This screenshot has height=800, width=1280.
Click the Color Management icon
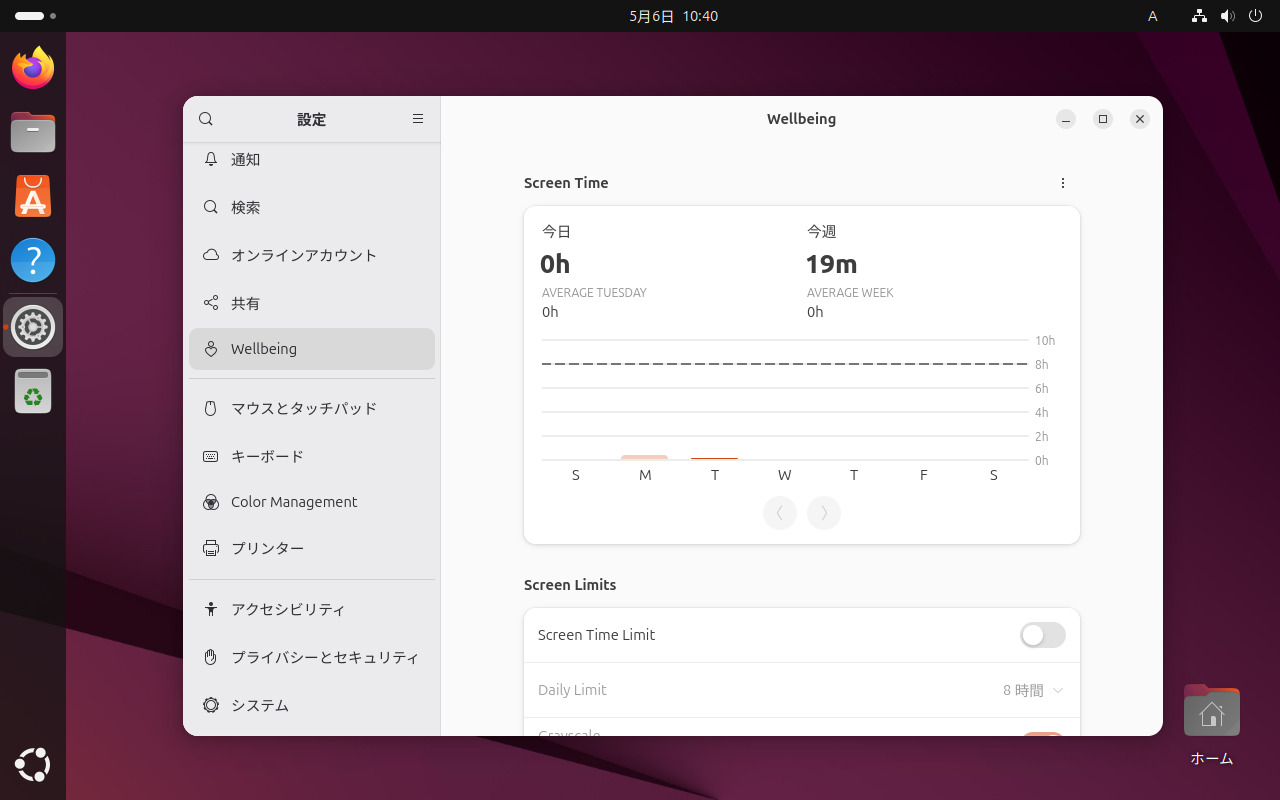point(211,502)
